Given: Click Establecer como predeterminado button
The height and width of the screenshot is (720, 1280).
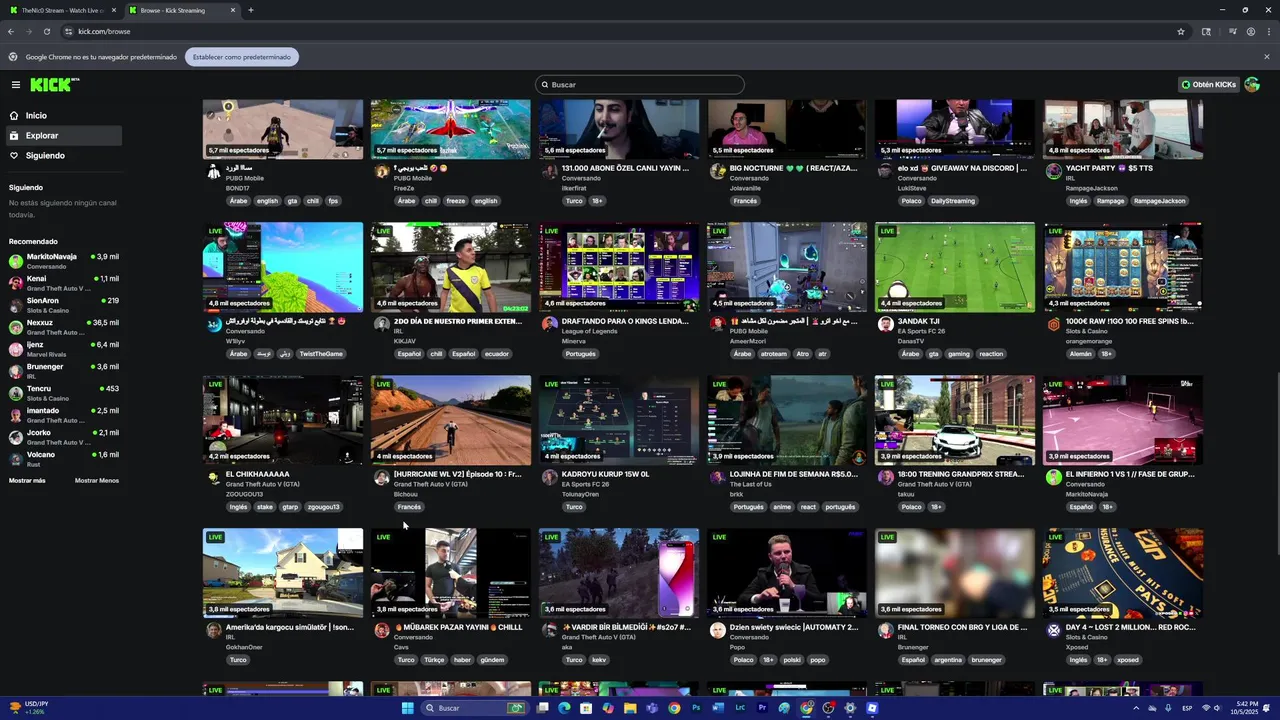Looking at the screenshot, I should point(241,57).
